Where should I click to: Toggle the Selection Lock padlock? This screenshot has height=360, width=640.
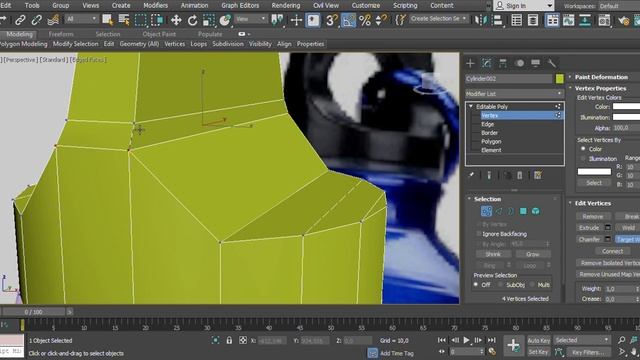pos(229,340)
